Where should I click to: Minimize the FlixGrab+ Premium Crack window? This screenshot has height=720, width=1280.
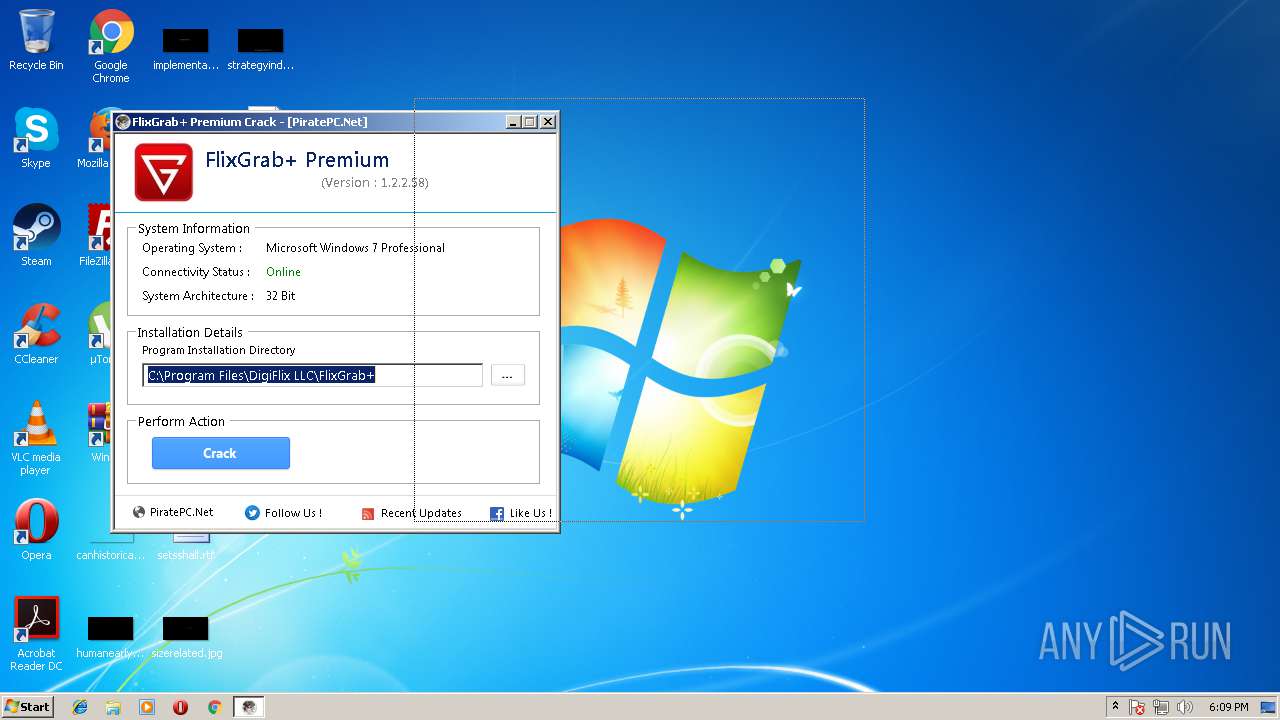pos(513,122)
